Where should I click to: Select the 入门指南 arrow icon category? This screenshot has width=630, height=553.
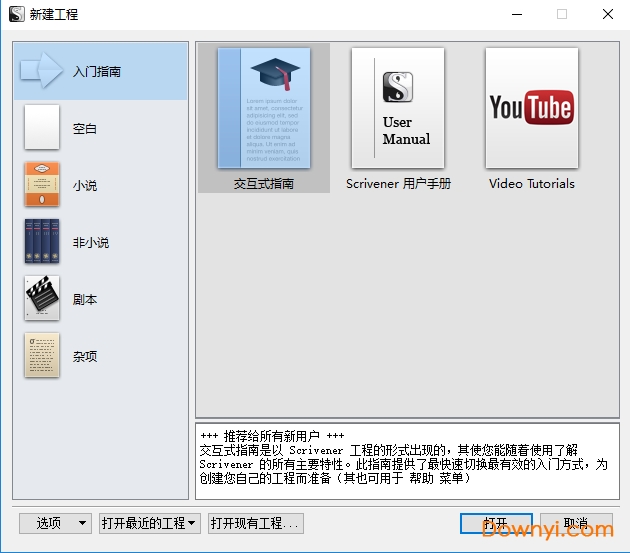coord(42,71)
